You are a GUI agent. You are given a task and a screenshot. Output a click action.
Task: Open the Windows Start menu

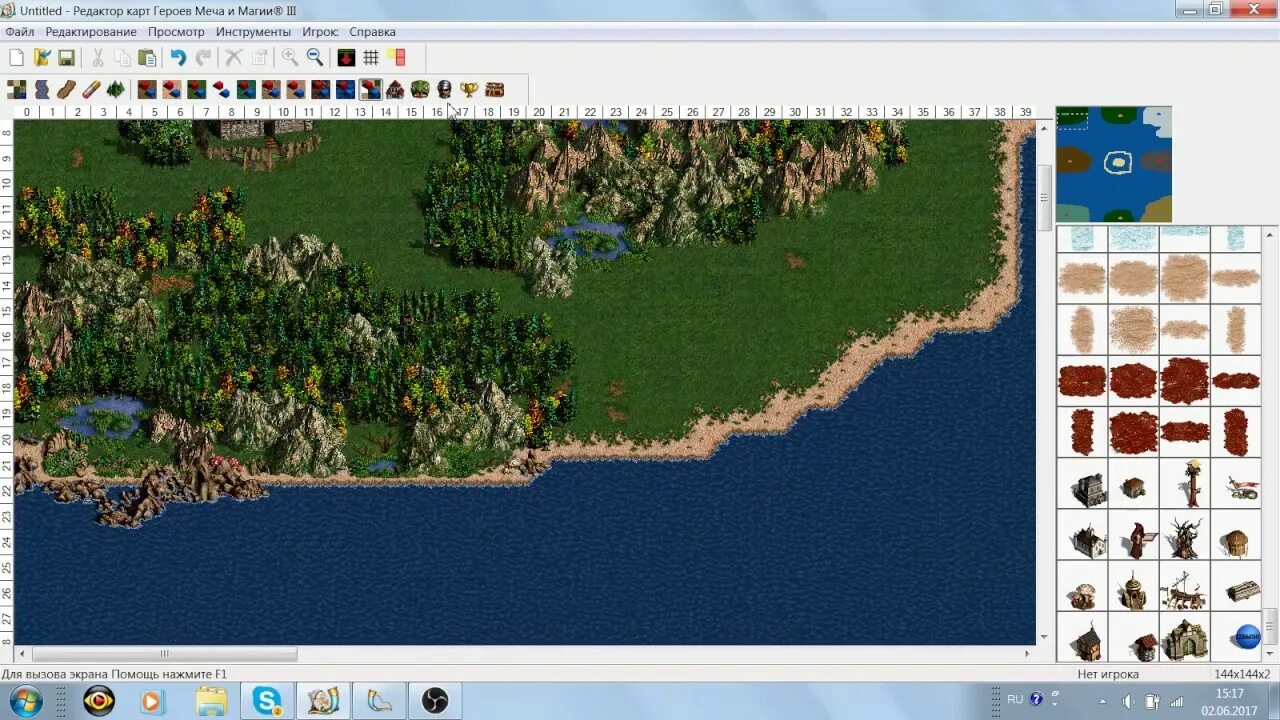point(27,700)
